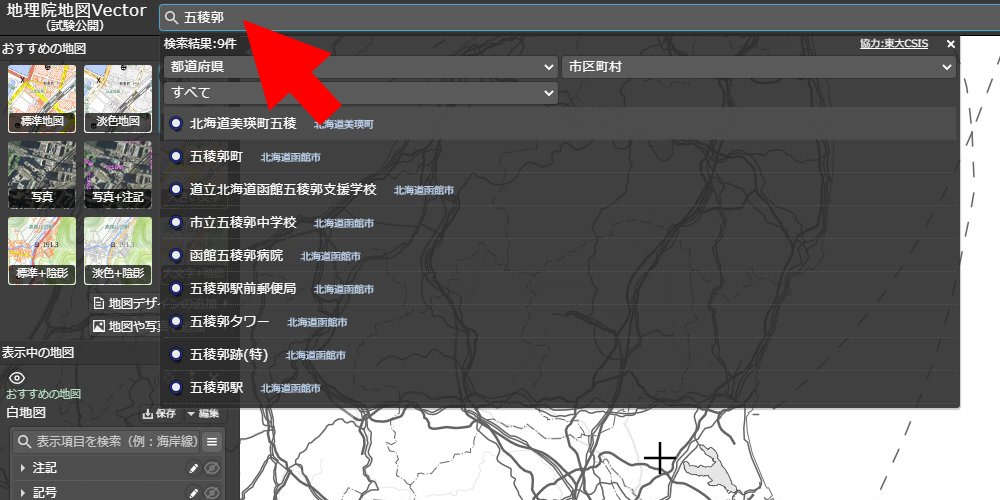The width and height of the screenshot is (1000, 500).
Task: Click the 表示項目を検索 input field
Action: (x=112, y=441)
